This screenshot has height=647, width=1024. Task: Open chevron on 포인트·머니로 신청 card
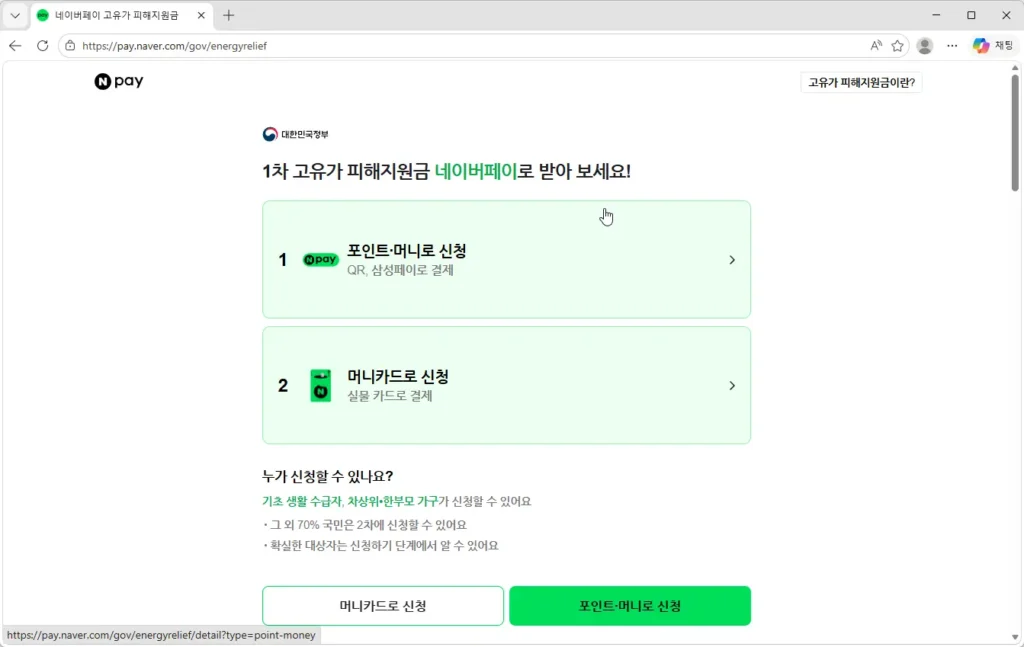(732, 260)
